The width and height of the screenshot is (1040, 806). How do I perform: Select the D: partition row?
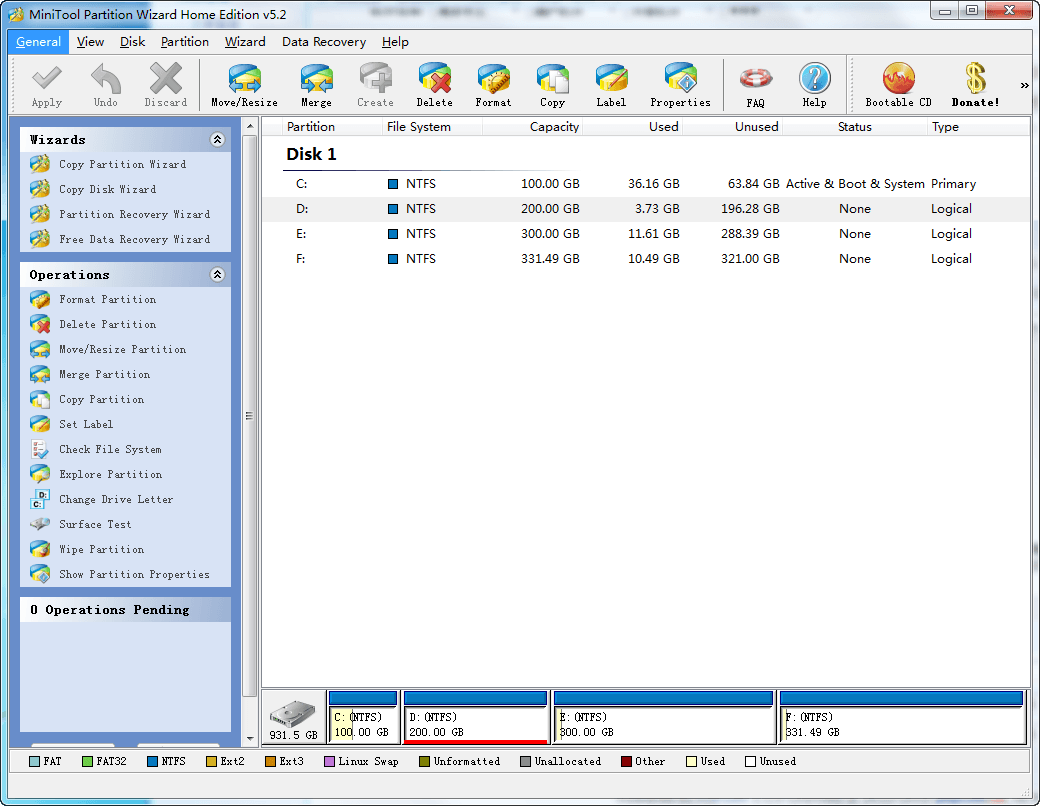(x=645, y=209)
